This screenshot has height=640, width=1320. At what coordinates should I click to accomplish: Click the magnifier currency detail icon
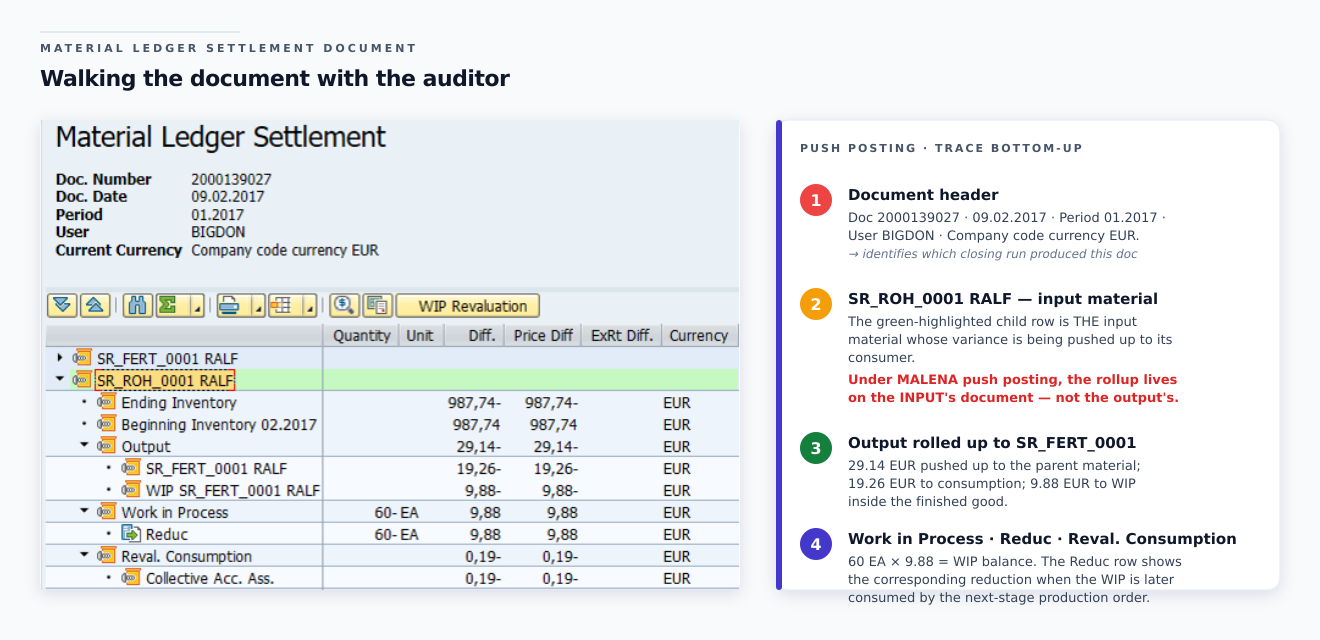[345, 305]
